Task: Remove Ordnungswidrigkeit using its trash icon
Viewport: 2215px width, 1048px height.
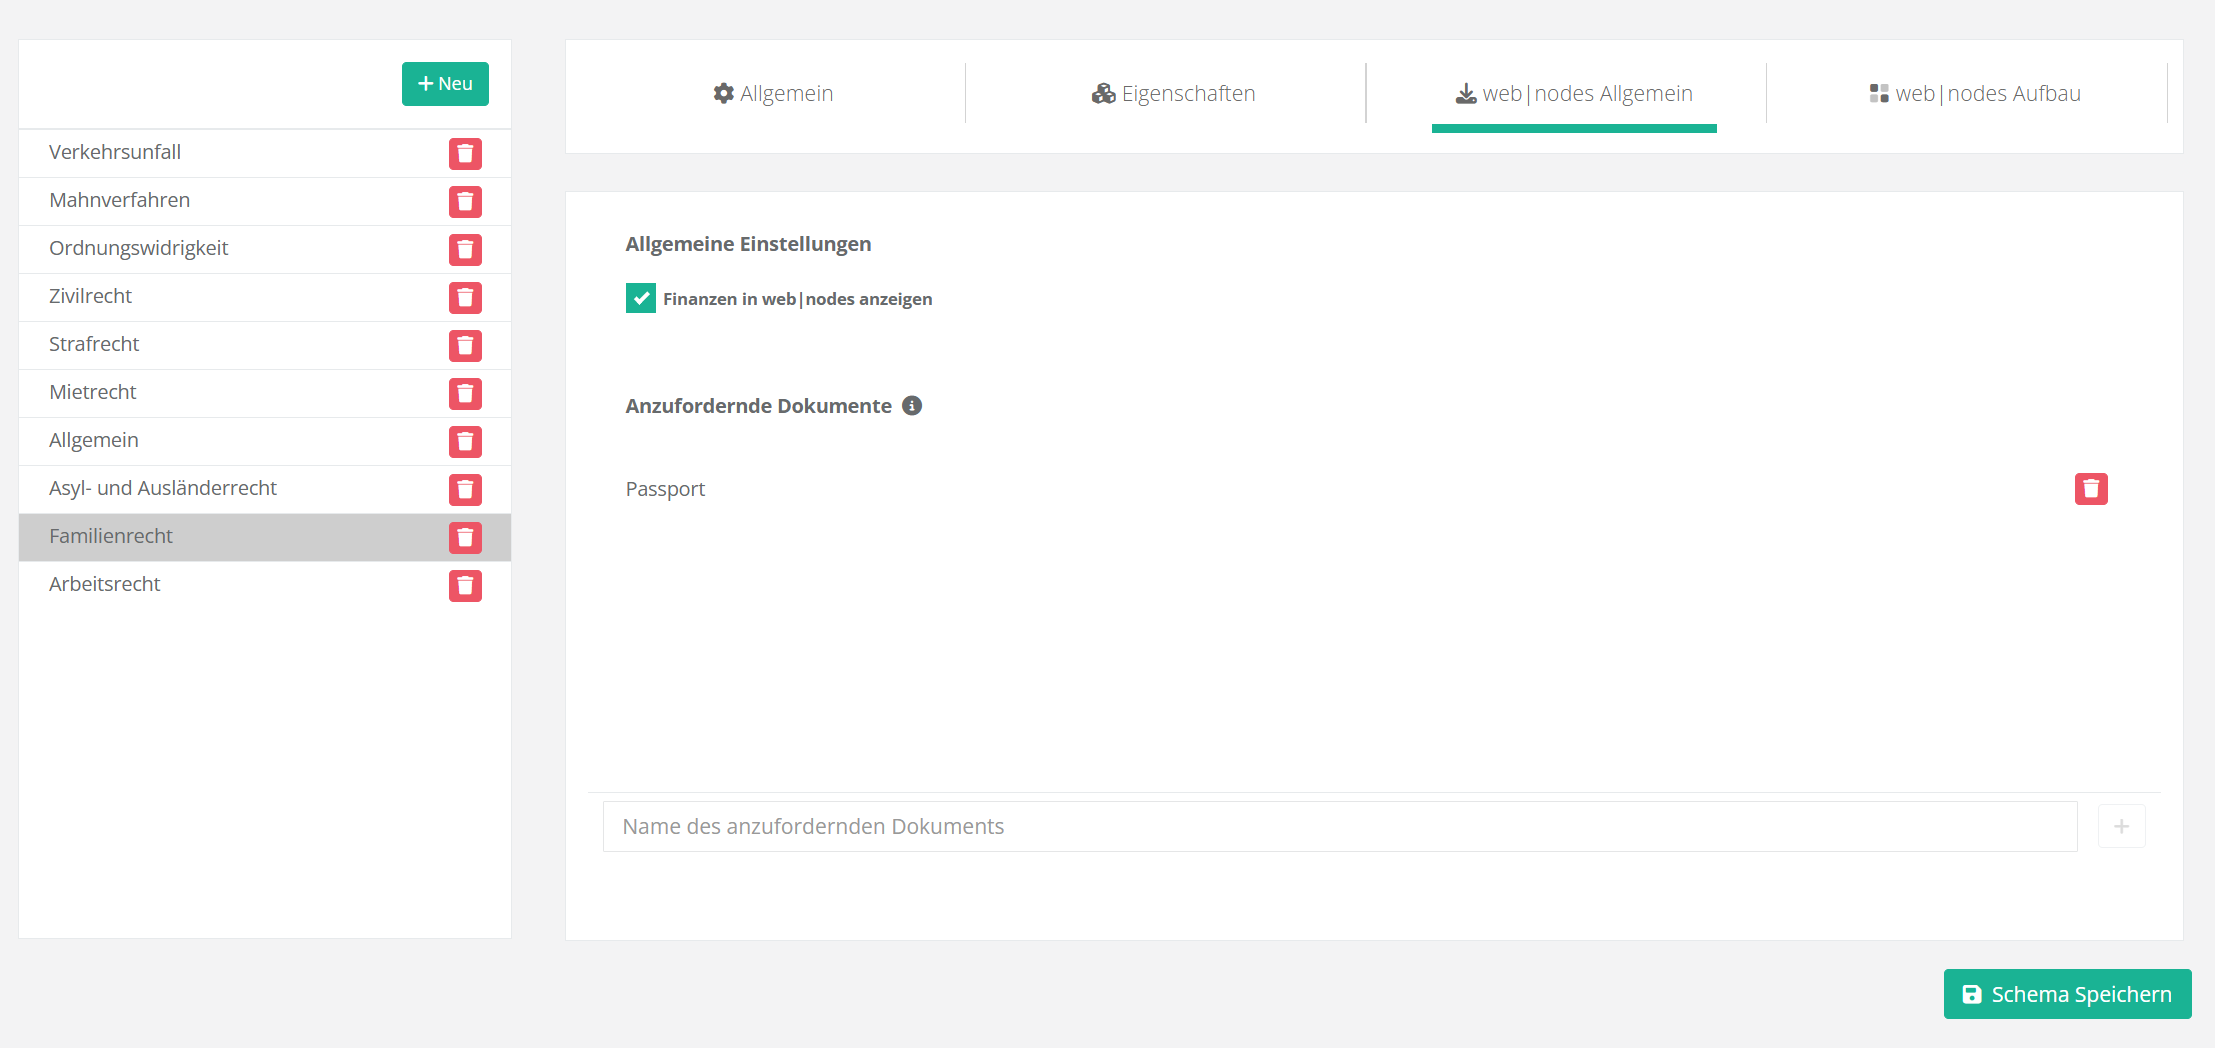Action: pos(465,250)
